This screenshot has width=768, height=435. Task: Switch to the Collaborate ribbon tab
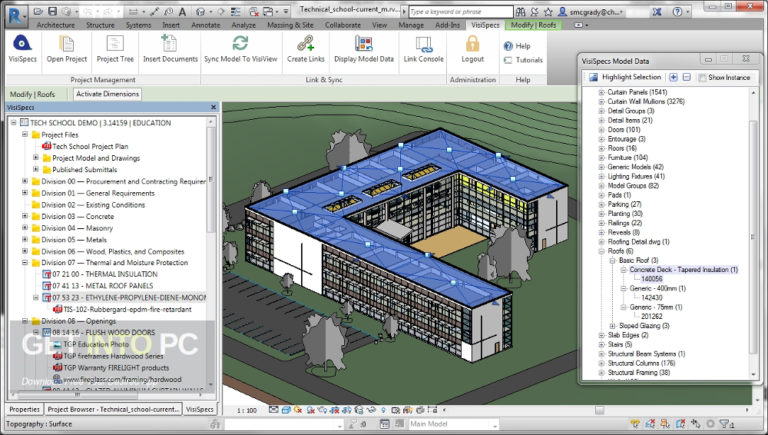pyautogui.click(x=342, y=25)
